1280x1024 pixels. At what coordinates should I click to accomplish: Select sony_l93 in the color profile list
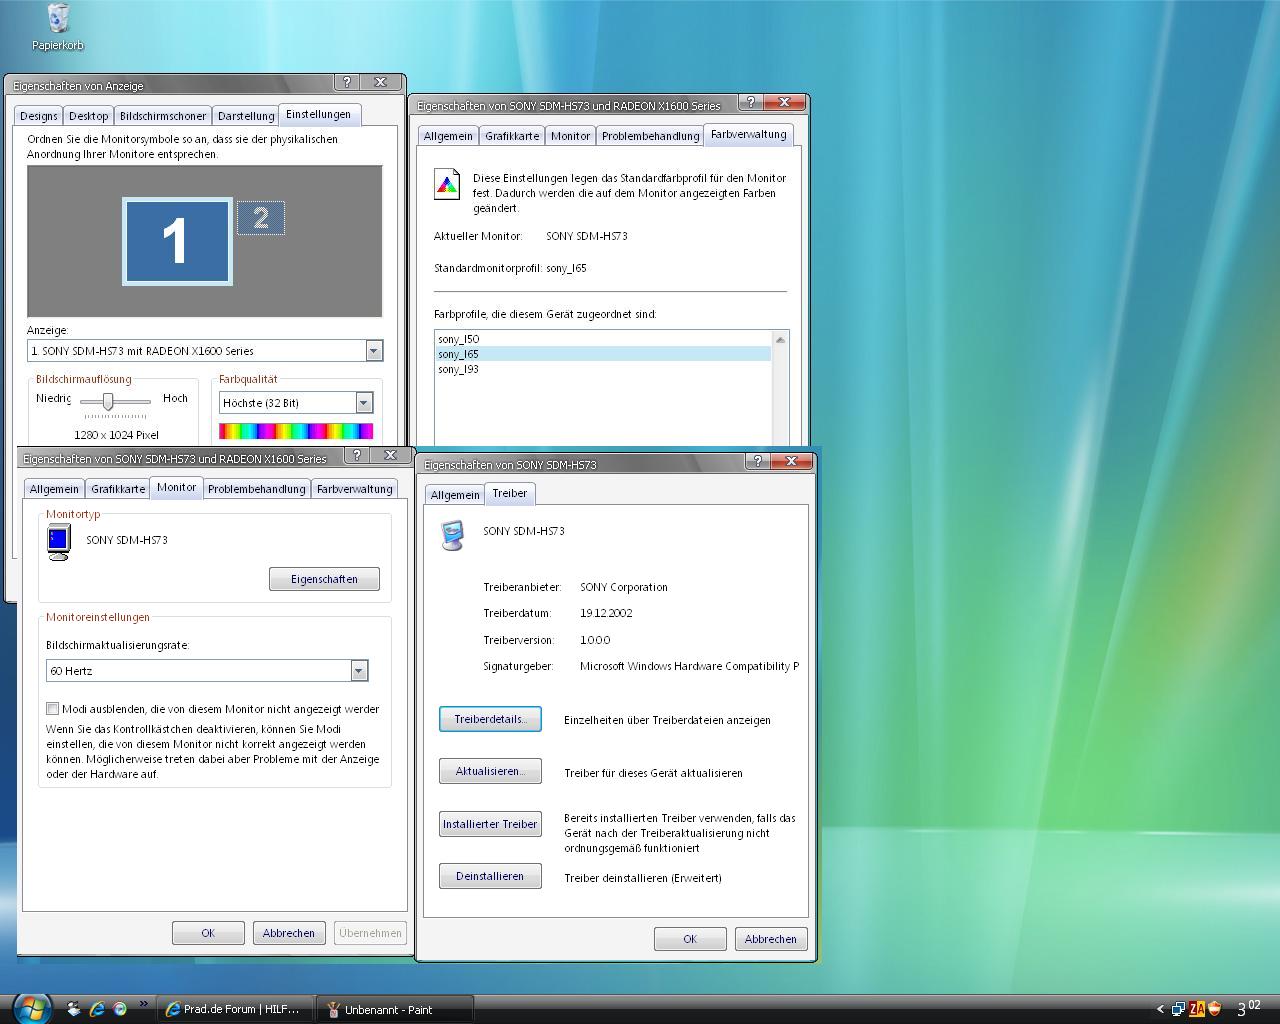[x=458, y=369]
